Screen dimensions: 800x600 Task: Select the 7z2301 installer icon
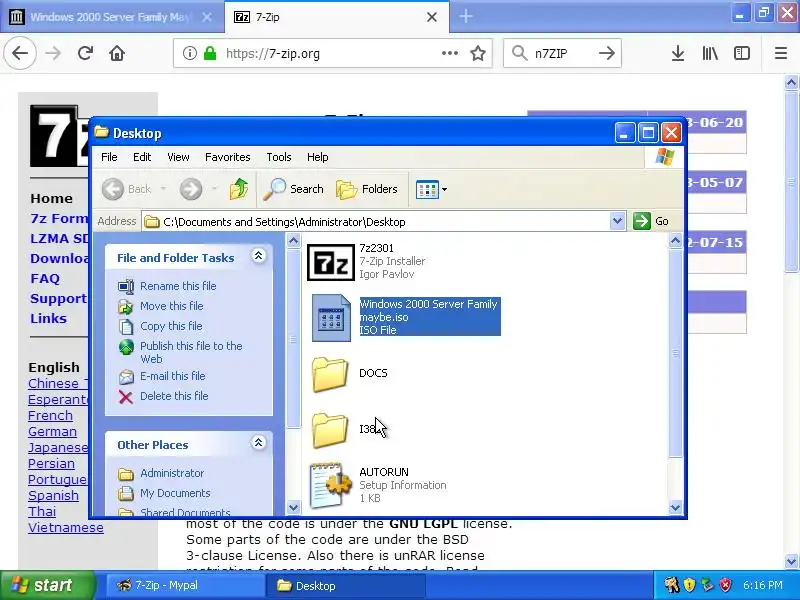tap(331, 262)
